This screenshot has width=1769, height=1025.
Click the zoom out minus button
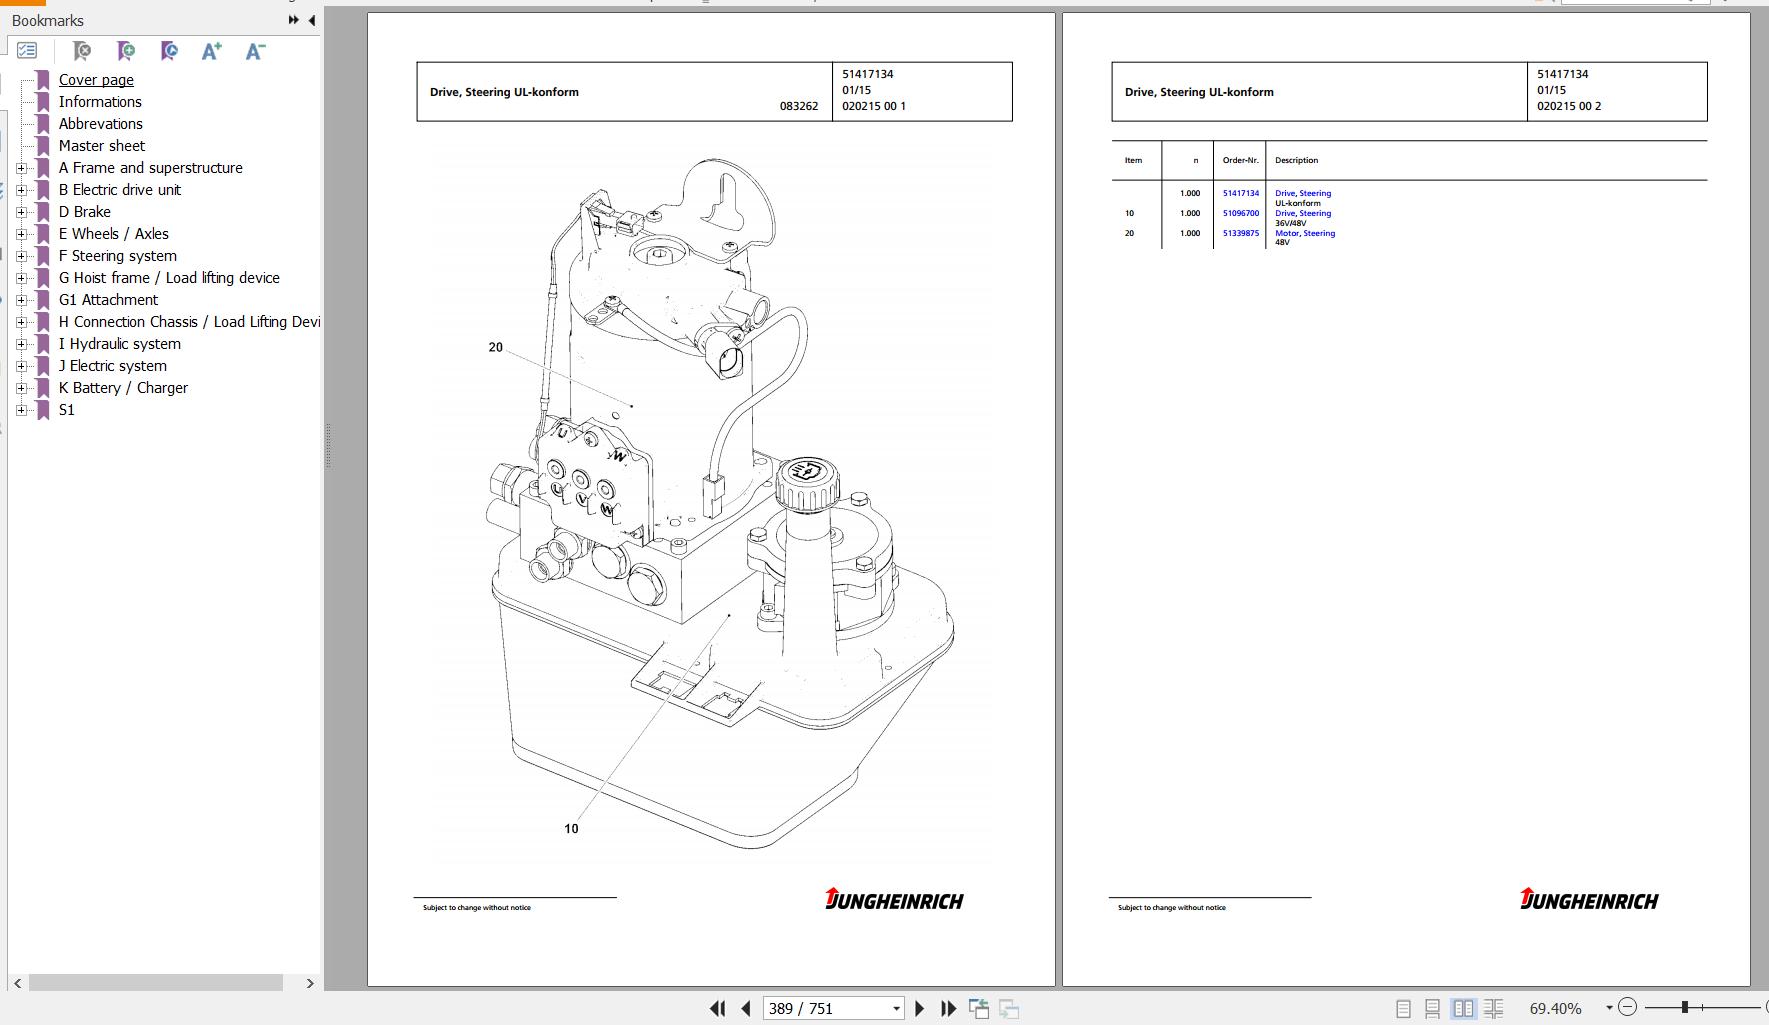tap(1627, 1007)
